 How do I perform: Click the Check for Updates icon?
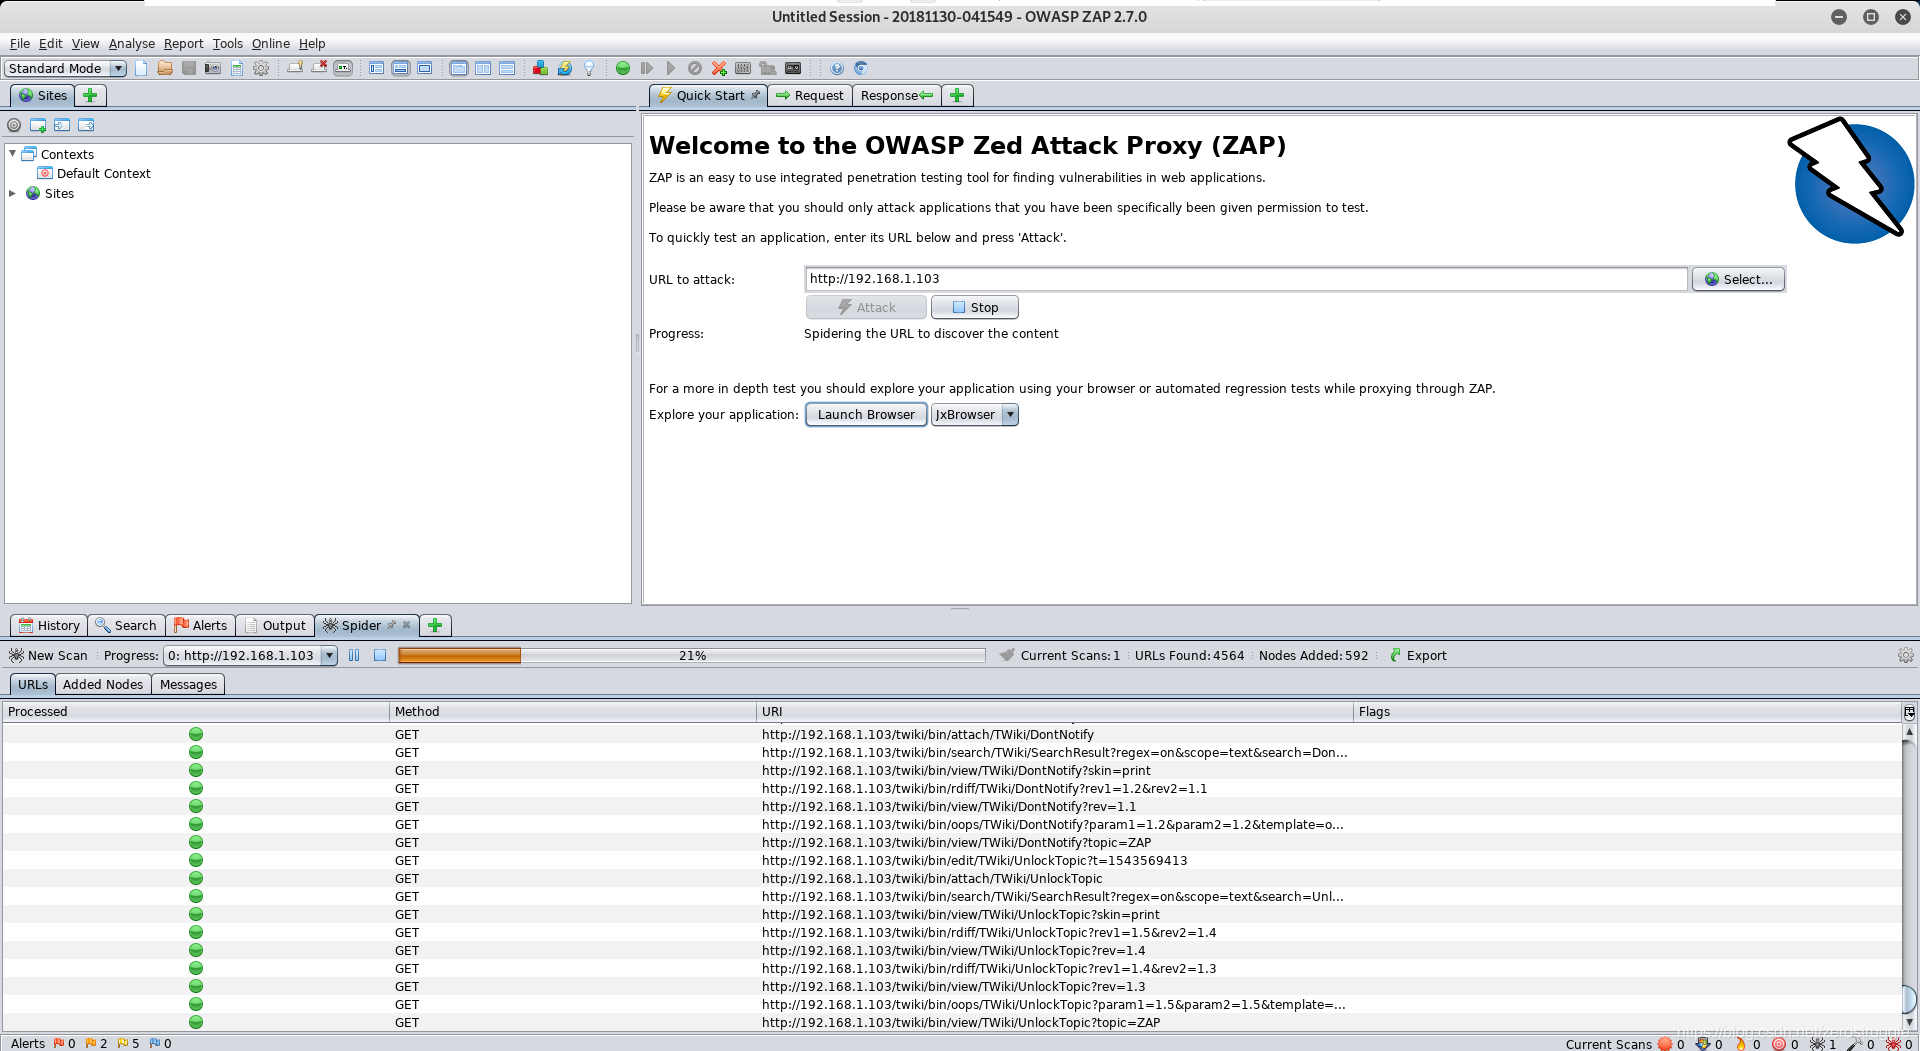[565, 68]
